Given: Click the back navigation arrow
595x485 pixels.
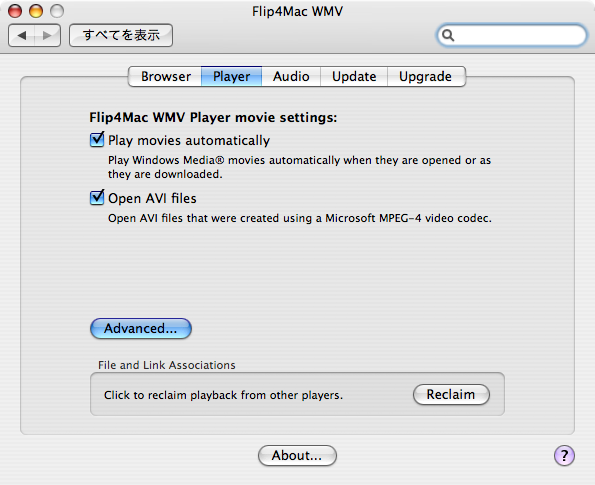Looking at the screenshot, I should (x=22, y=36).
